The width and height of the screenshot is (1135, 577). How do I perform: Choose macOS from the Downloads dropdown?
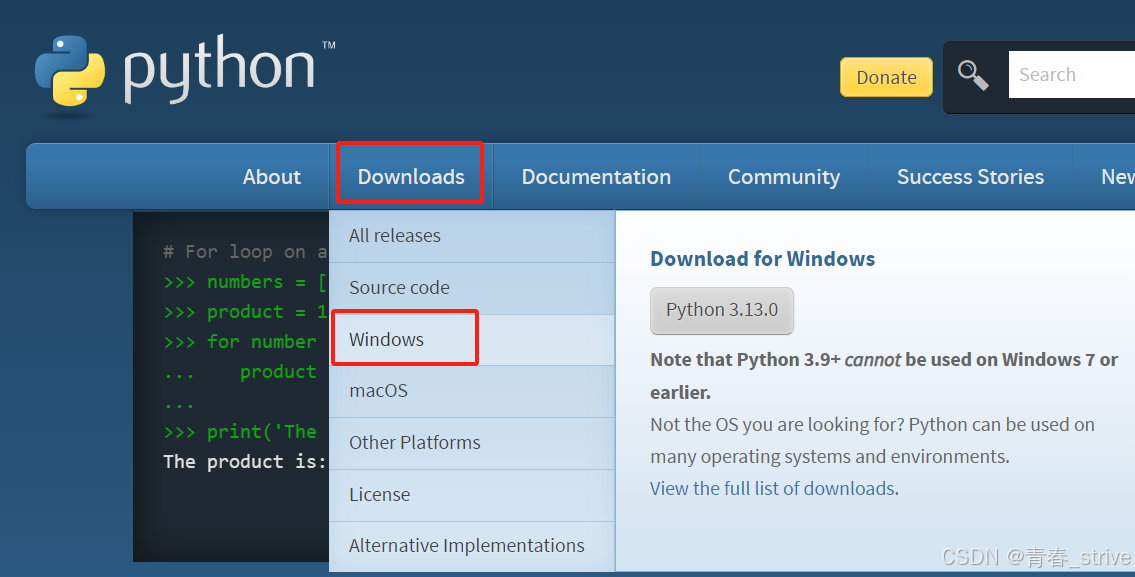(x=472, y=391)
